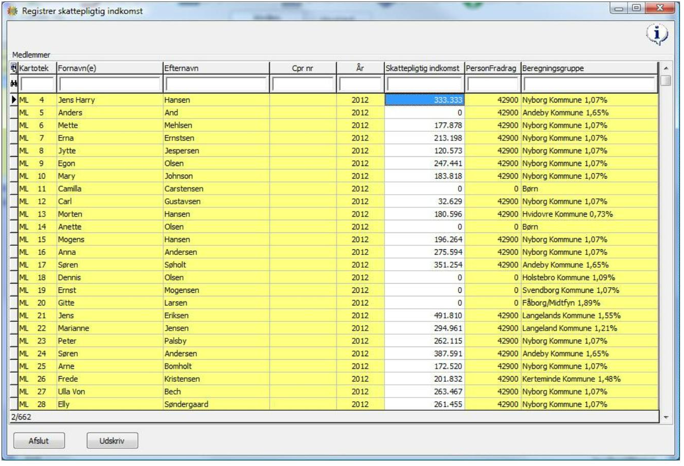
Task: Click last name Søholt
Action: [175, 265]
